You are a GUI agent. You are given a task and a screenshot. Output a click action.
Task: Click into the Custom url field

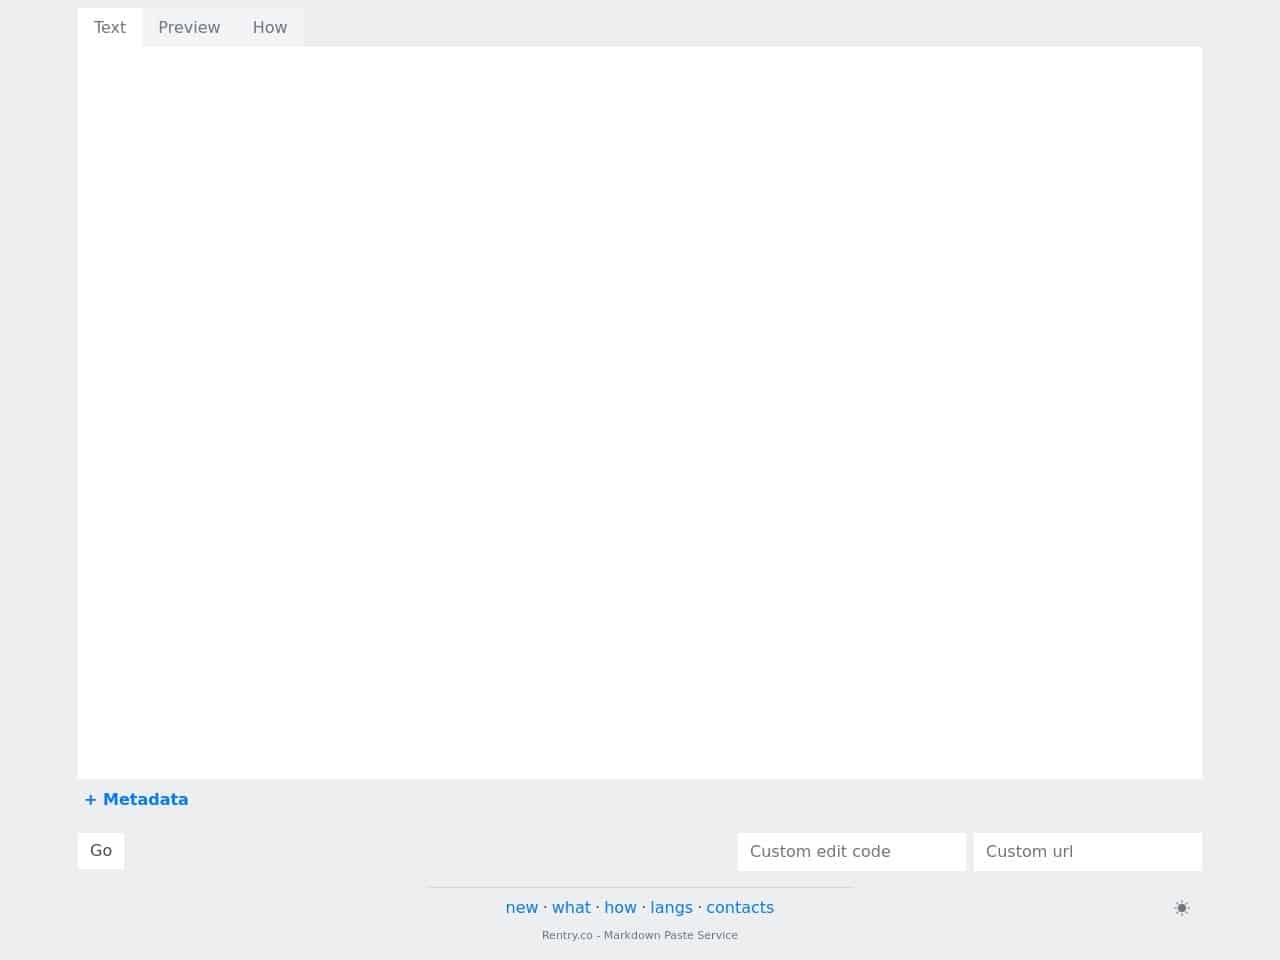(1087, 851)
